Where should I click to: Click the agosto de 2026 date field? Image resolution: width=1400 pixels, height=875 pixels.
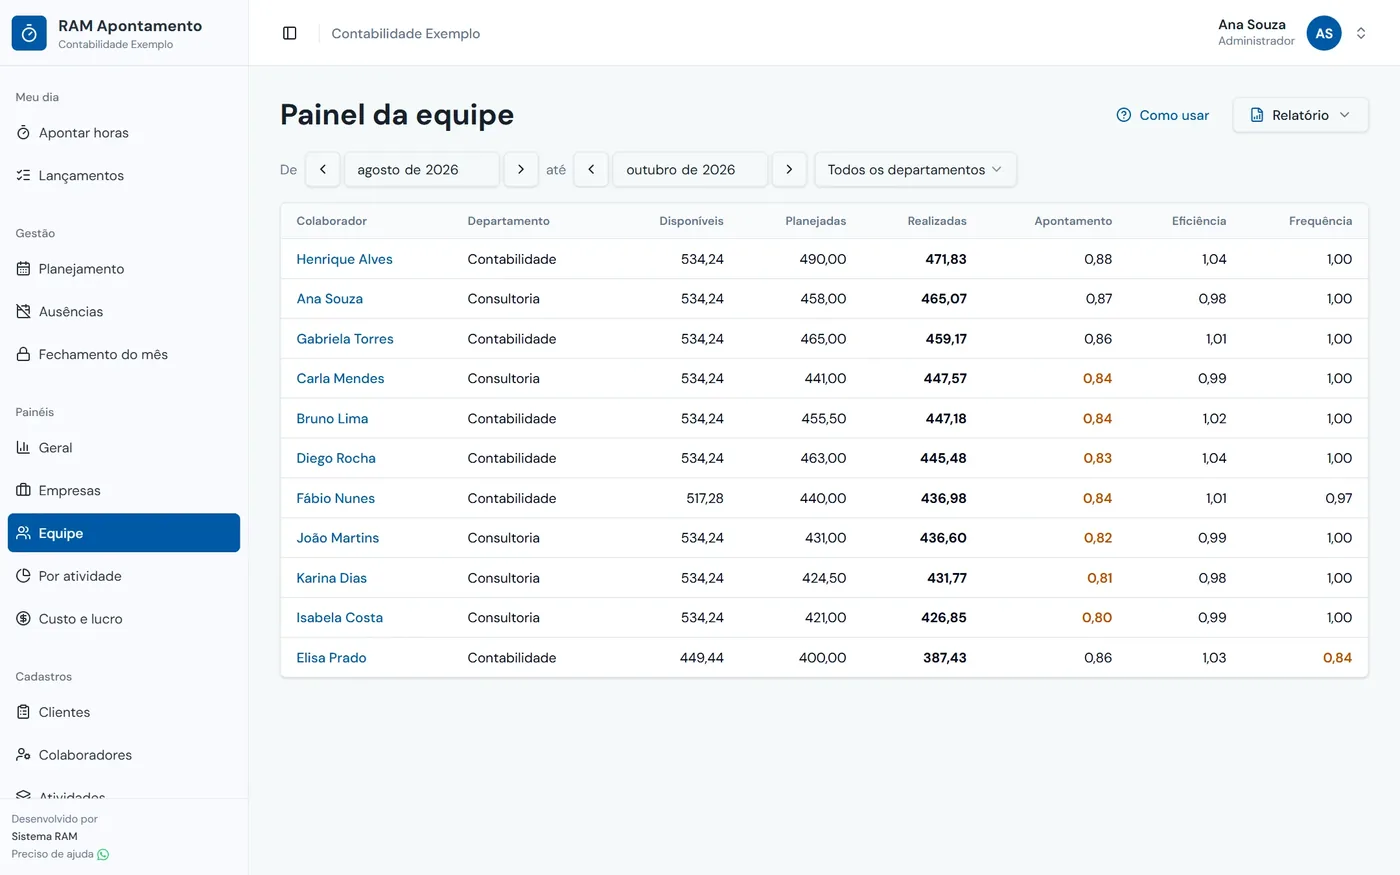point(422,170)
